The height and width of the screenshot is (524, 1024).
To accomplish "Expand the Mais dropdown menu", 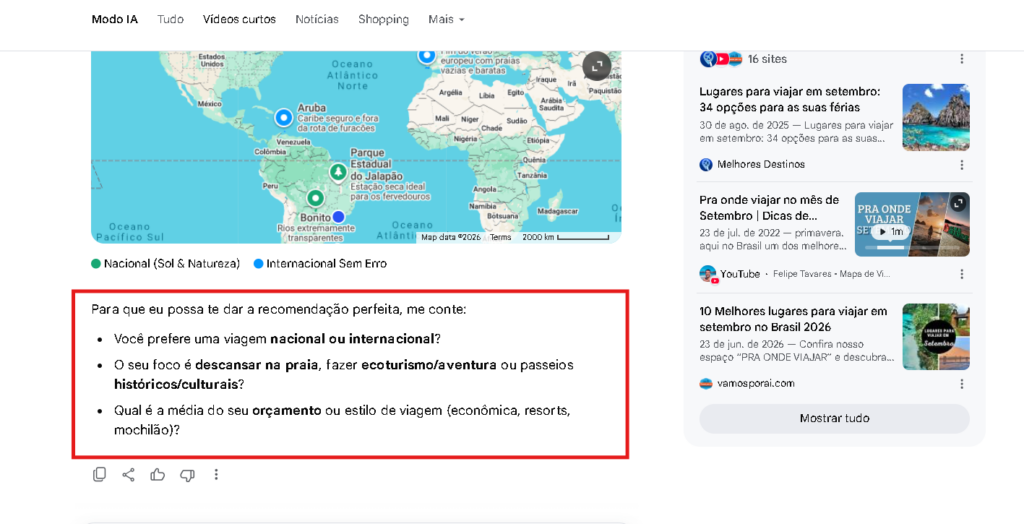I will (446, 20).
